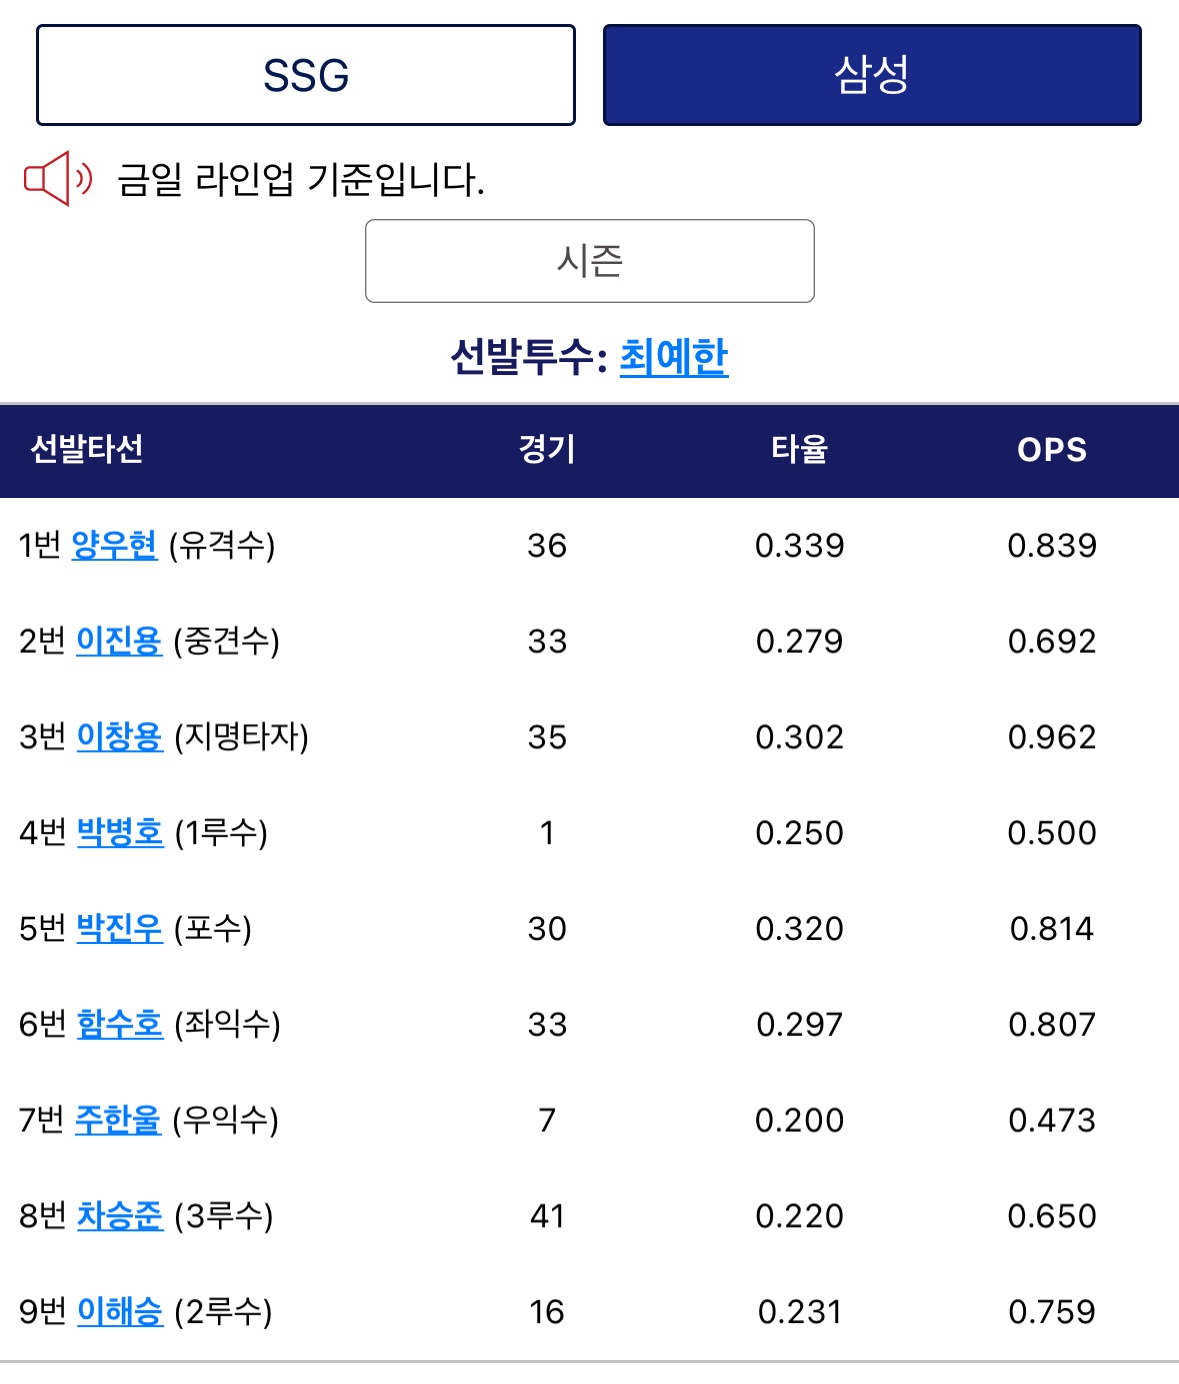The image size is (1179, 1384).
Task: Open 박병호 player link
Action: 120,832
